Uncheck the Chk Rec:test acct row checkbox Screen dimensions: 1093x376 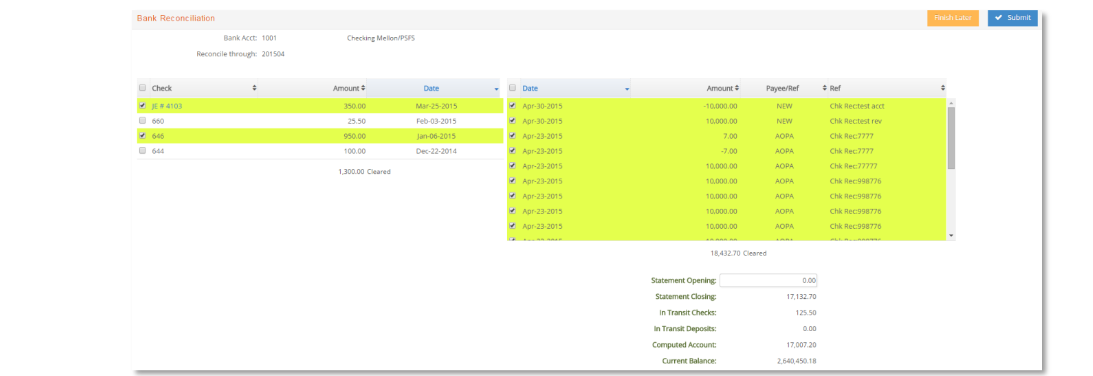(x=513, y=106)
